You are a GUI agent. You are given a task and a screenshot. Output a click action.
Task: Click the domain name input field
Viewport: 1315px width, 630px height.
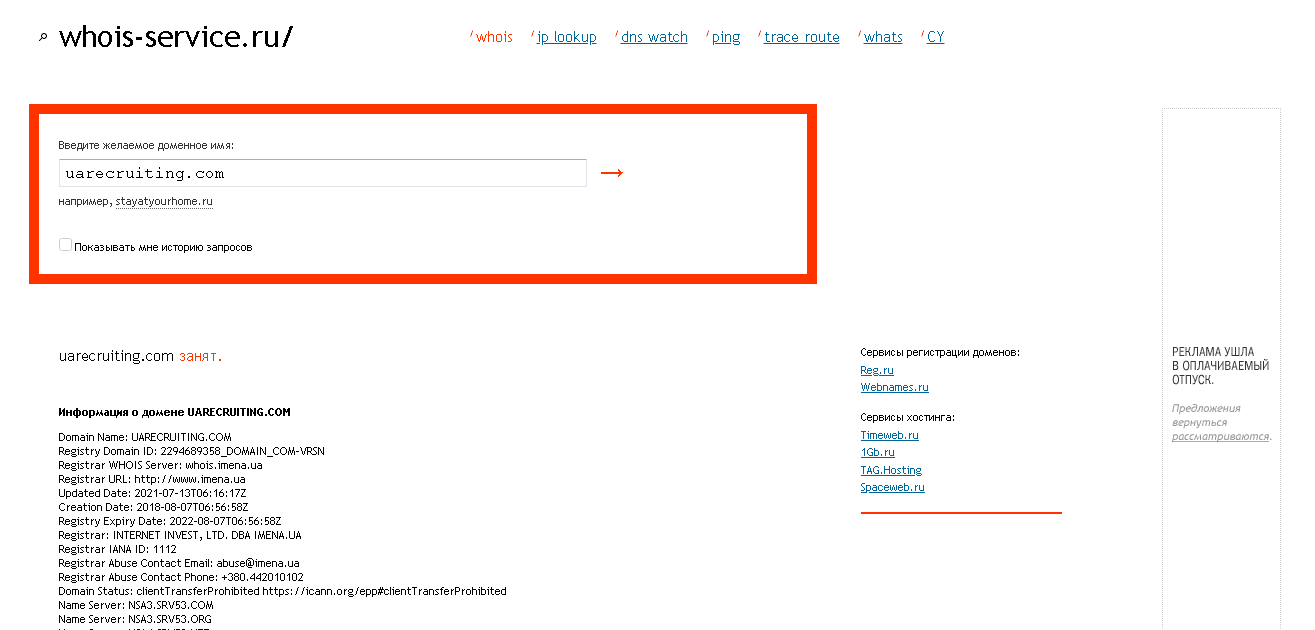(x=322, y=173)
